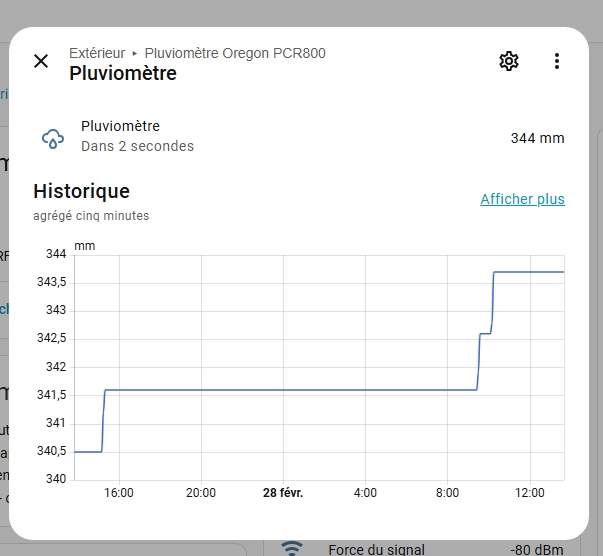Close the Pluviomètre dialog with the X
Image resolution: width=603 pixels, height=556 pixels.
[x=41, y=61]
